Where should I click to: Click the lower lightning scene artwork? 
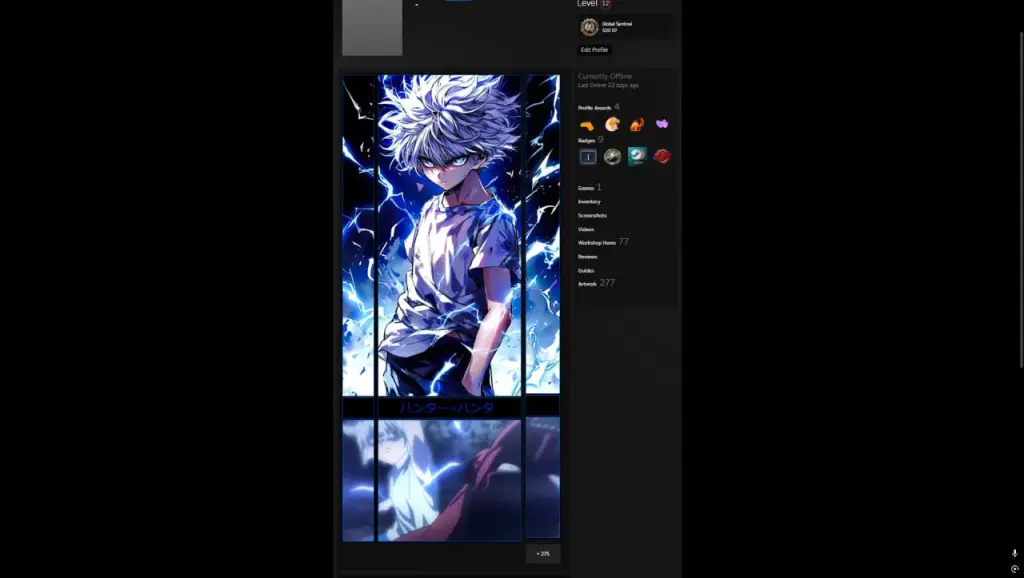pyautogui.click(x=451, y=480)
